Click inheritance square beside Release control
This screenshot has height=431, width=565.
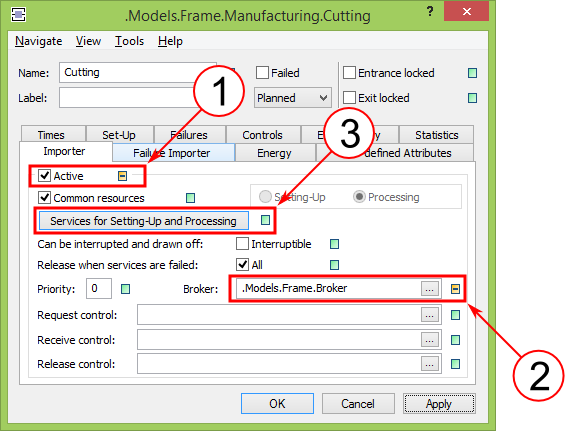(x=455, y=364)
